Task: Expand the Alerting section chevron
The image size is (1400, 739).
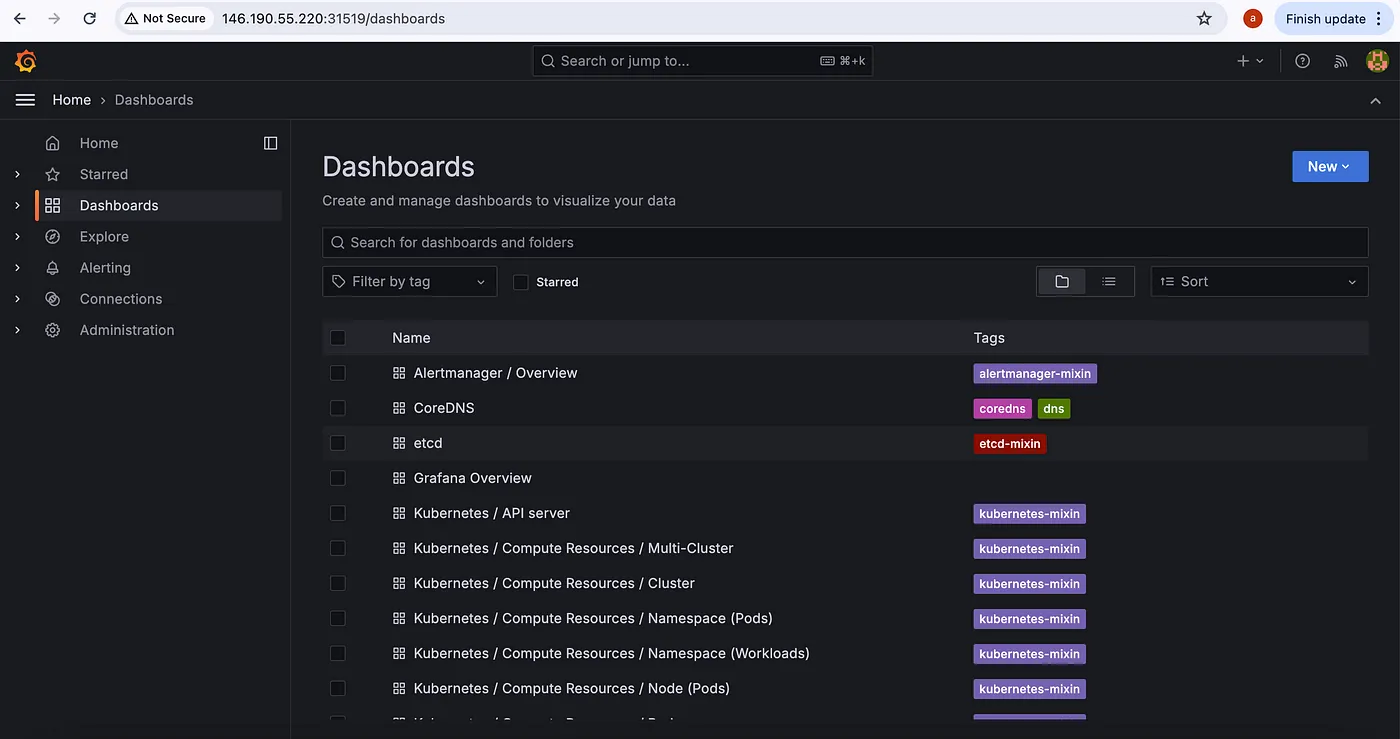Action: [17, 268]
